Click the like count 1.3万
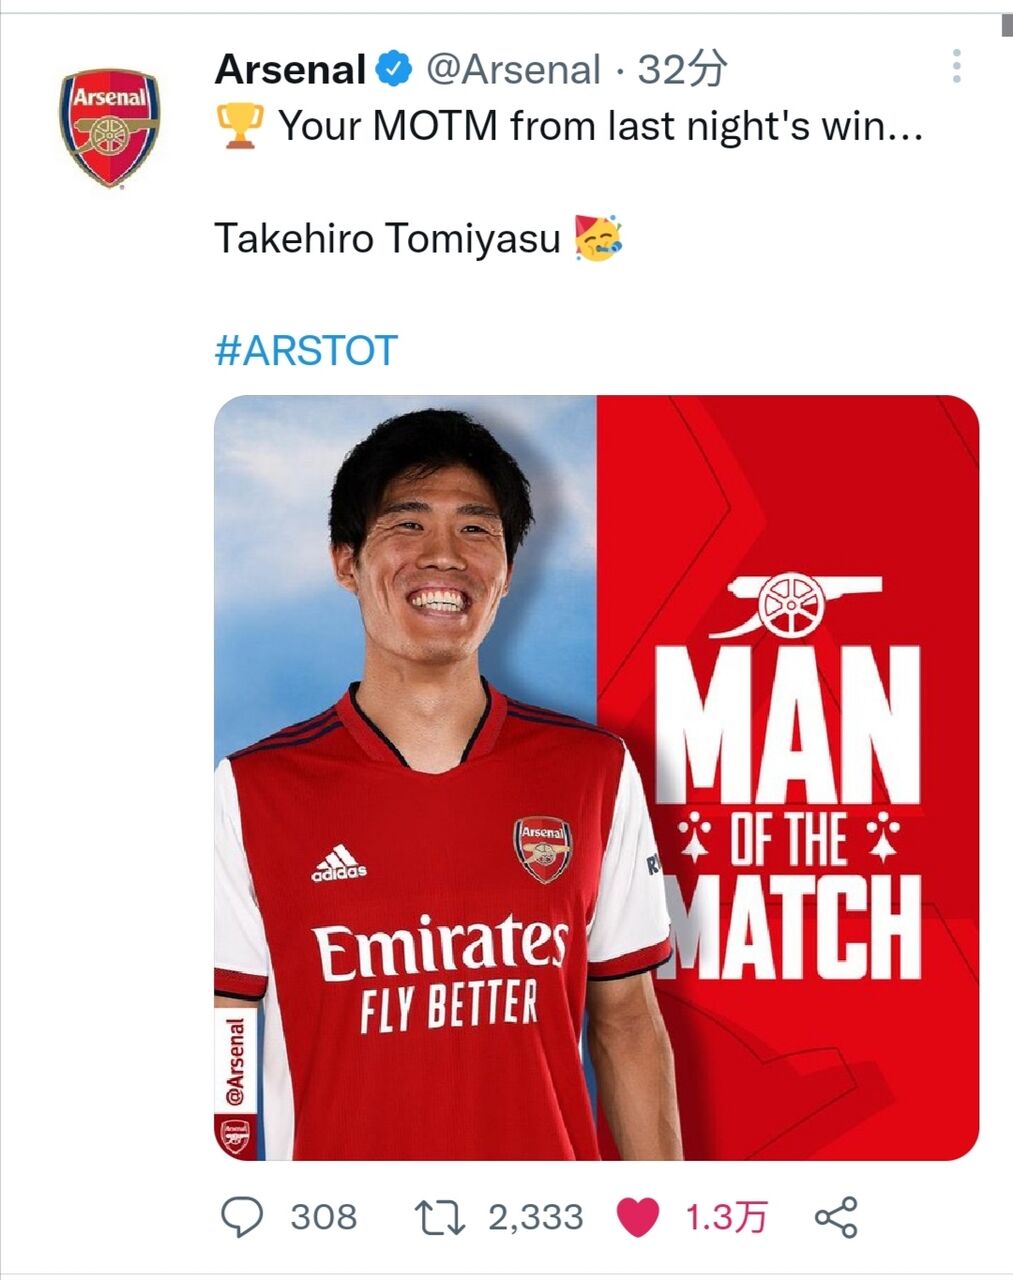 726,1217
